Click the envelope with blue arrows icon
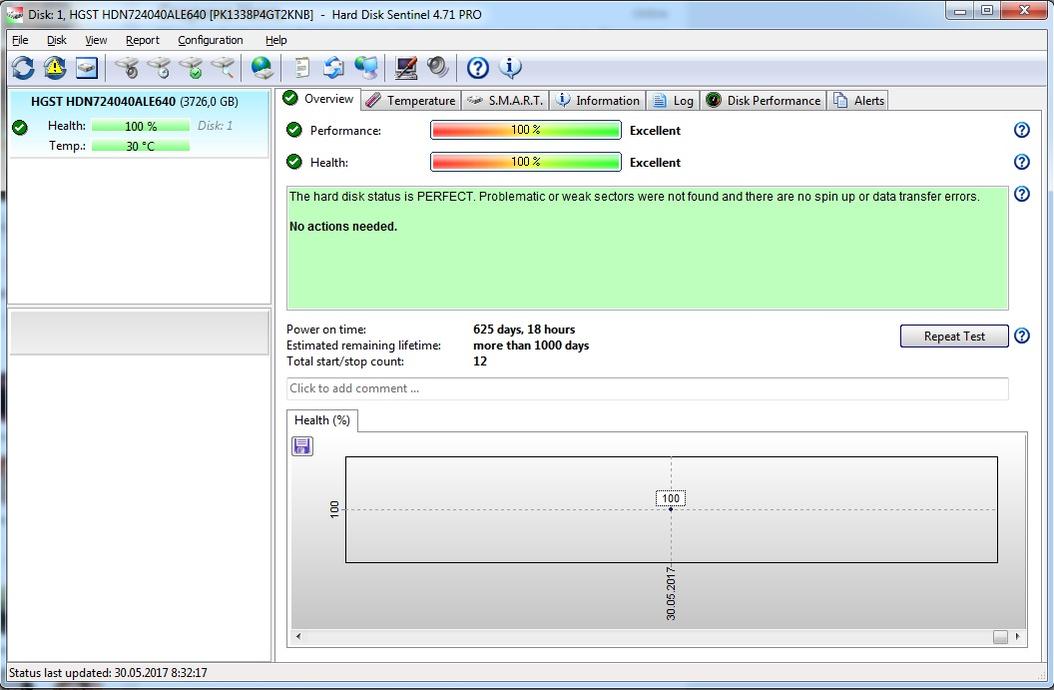This screenshot has width=1054, height=690. (333, 67)
